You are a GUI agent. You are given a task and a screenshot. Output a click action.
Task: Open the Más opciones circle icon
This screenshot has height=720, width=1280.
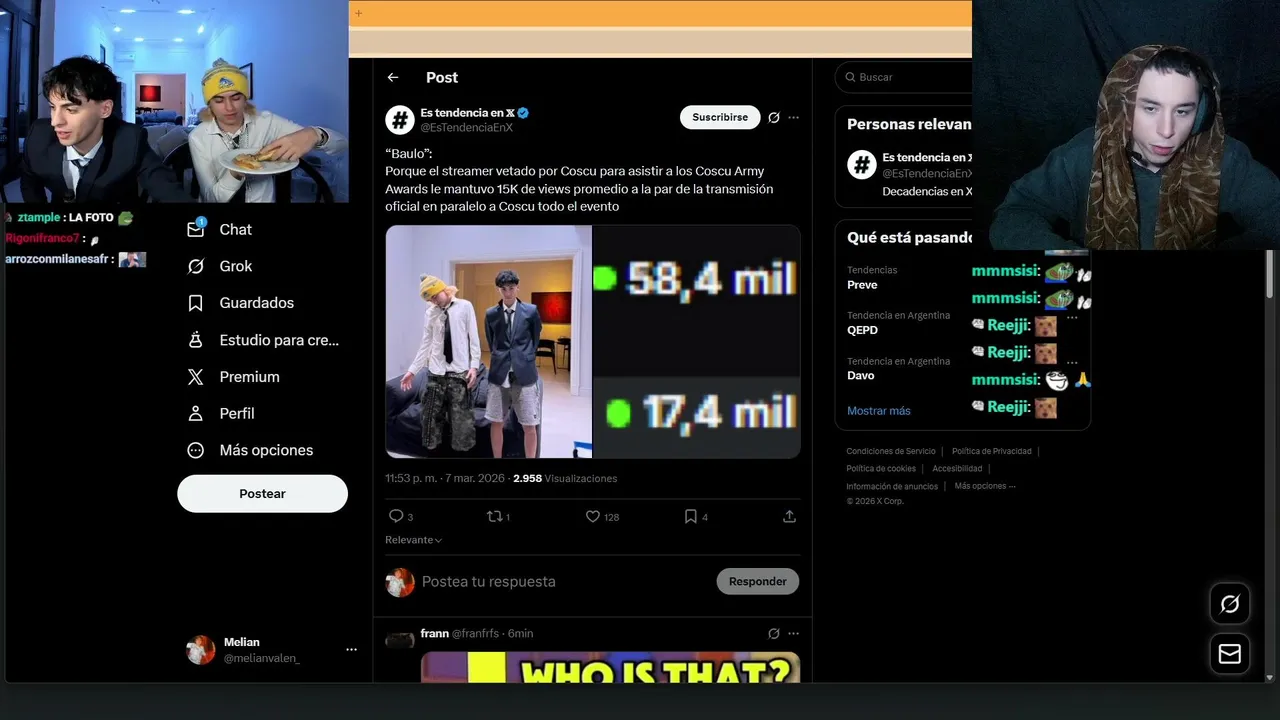click(x=196, y=450)
